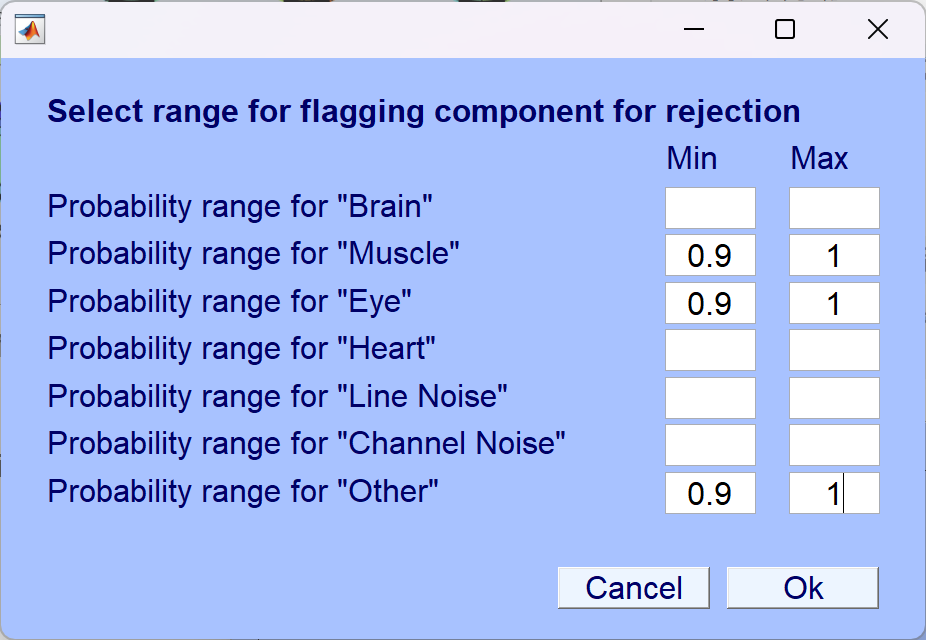Click the Max field for "Heart" range

click(x=834, y=350)
